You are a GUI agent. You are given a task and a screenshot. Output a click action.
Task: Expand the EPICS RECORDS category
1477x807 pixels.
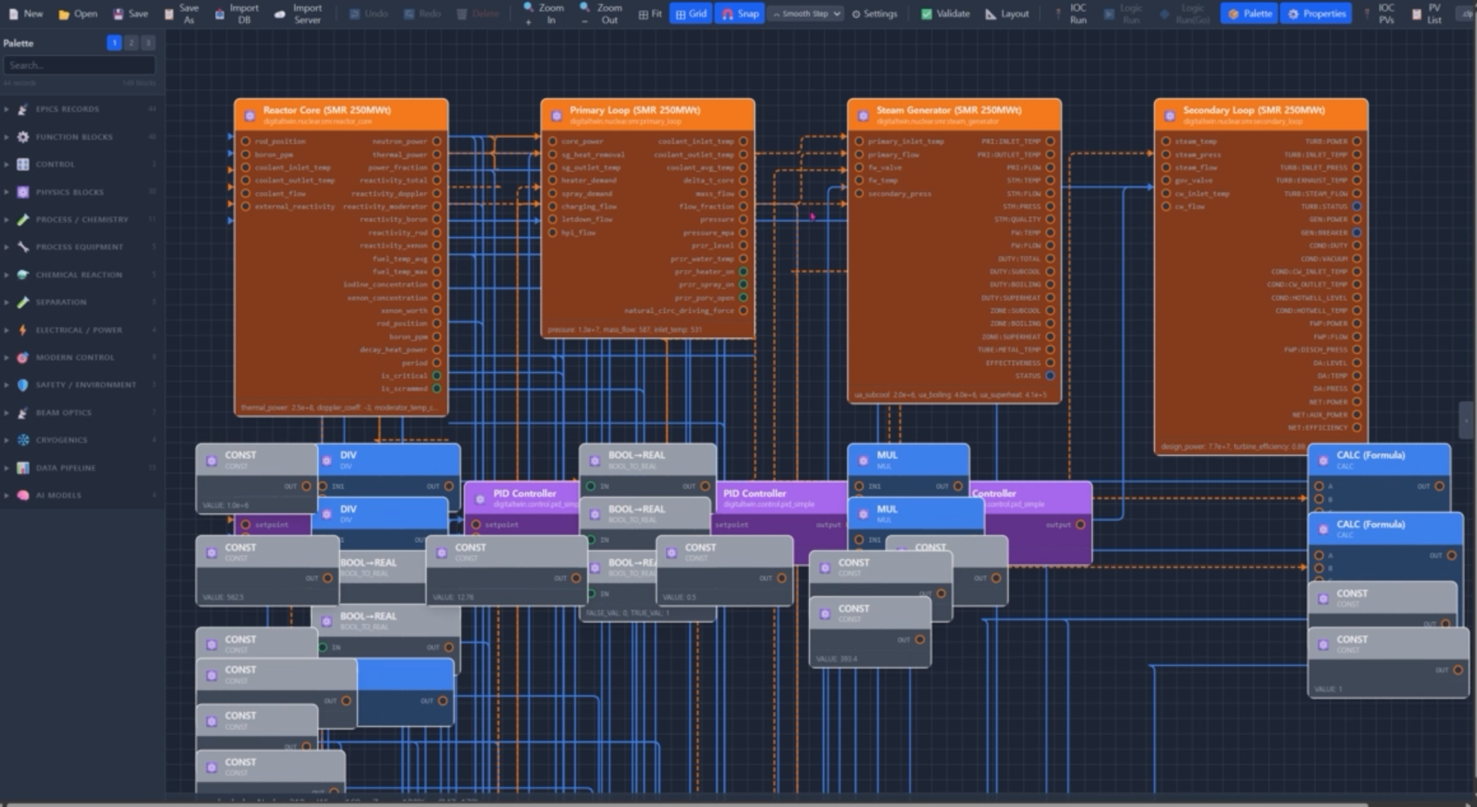[x=80, y=109]
